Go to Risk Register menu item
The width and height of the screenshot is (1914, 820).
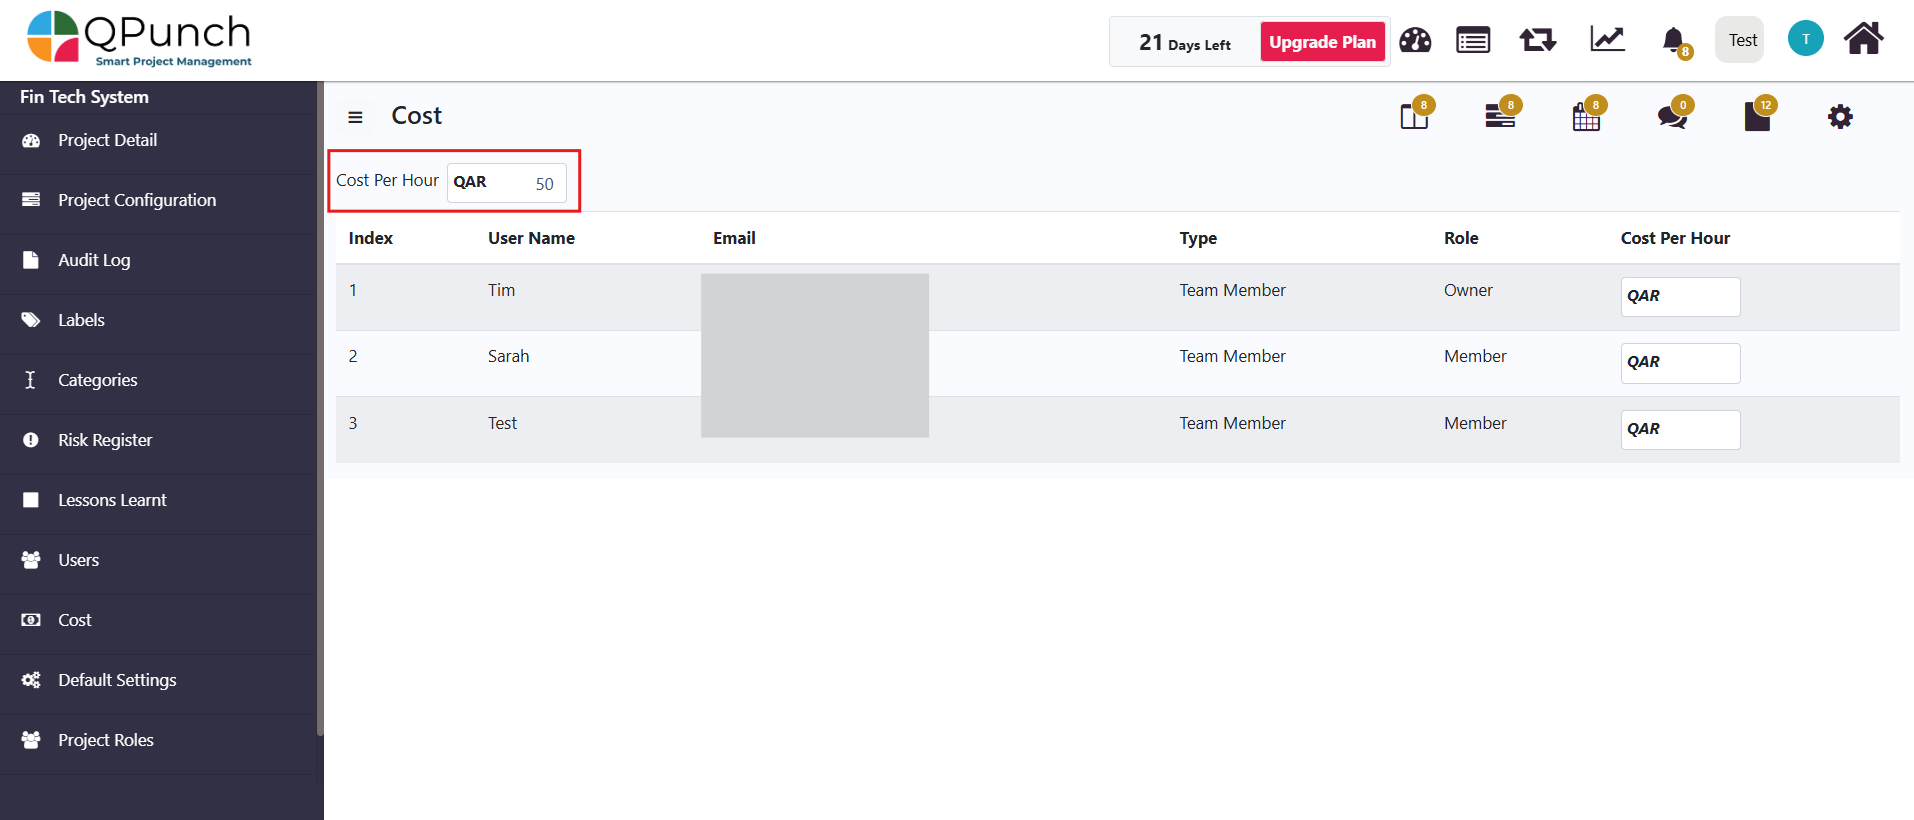tap(105, 440)
